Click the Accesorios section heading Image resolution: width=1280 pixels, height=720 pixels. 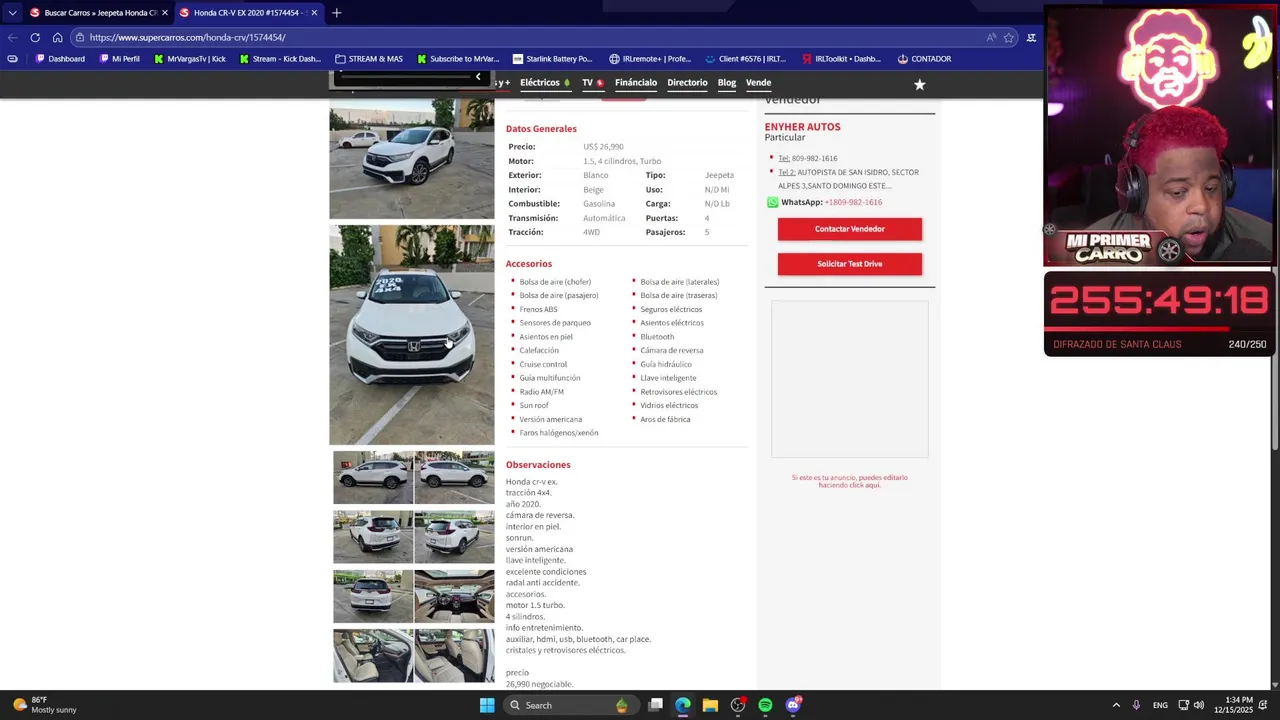(x=529, y=264)
